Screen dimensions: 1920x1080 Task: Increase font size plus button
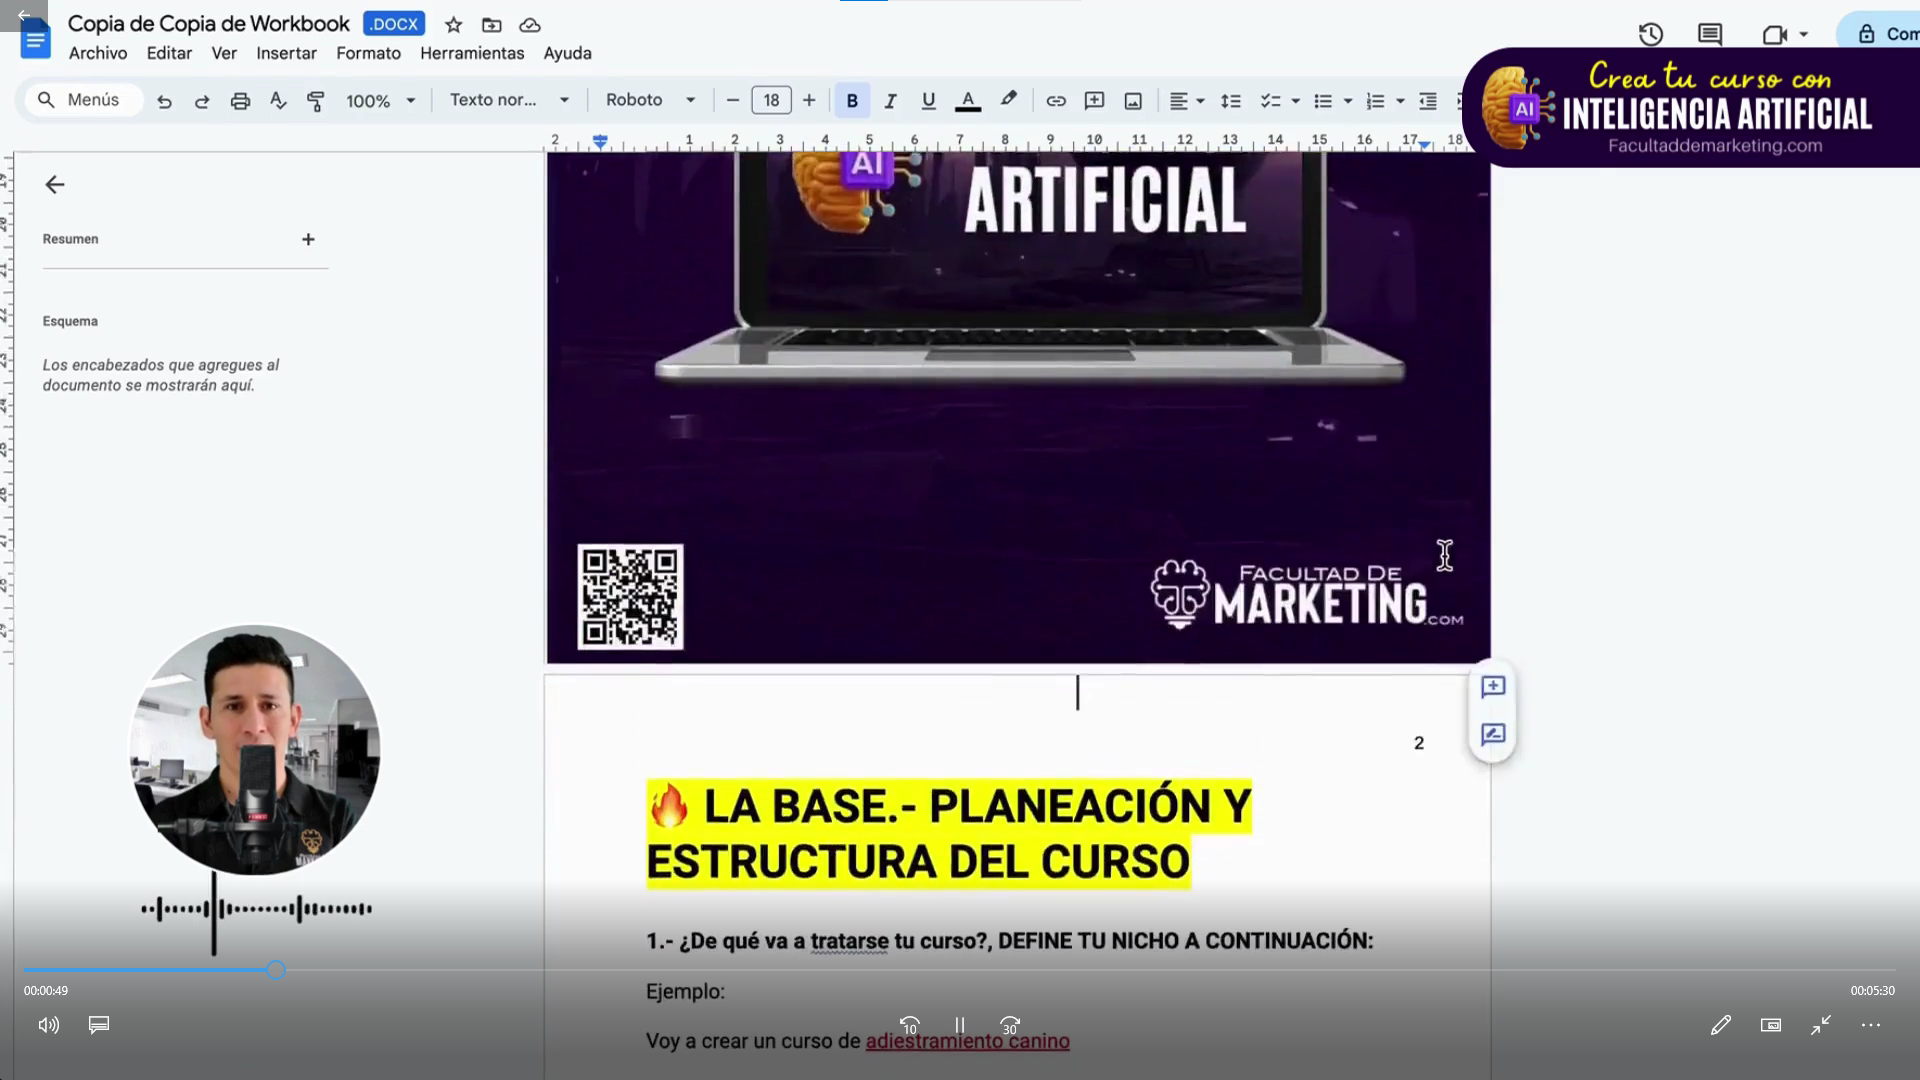tap(809, 100)
